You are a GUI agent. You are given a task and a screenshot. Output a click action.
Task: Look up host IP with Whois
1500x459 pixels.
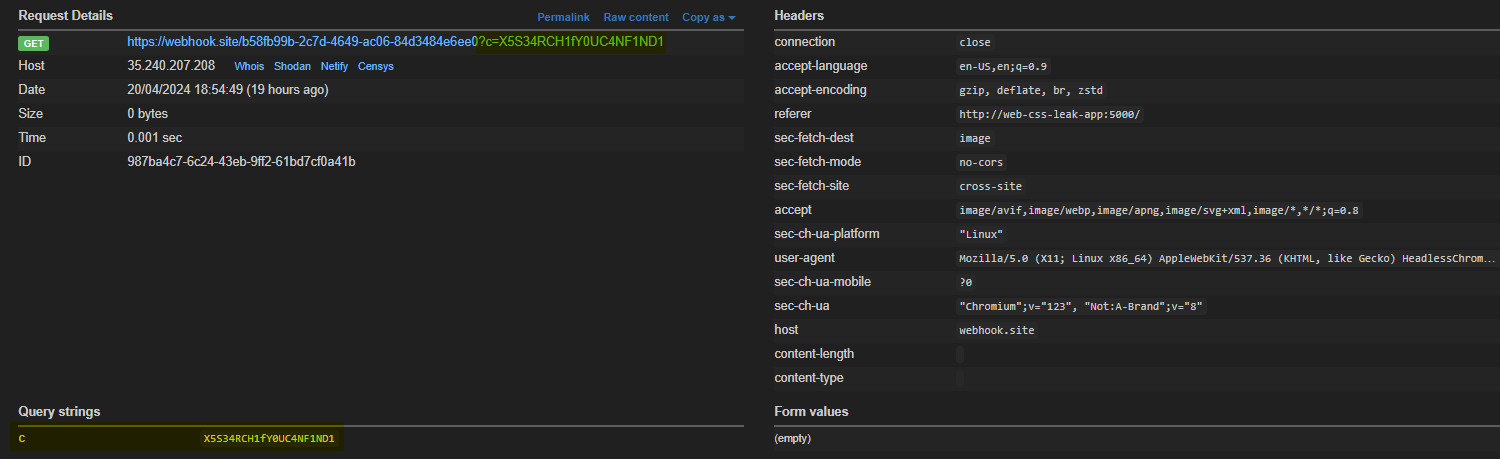(250, 66)
